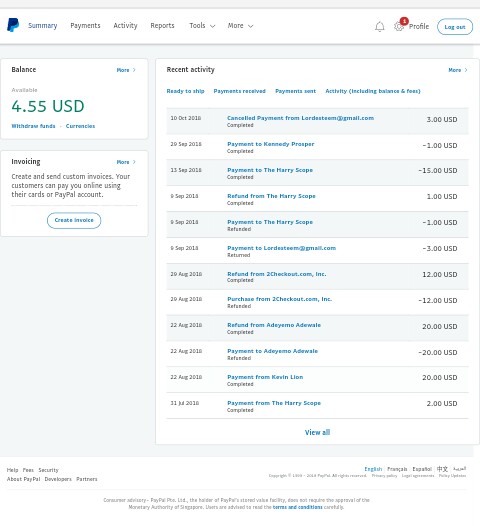
Task: Open the Activity menu item
Action: coord(125,25)
